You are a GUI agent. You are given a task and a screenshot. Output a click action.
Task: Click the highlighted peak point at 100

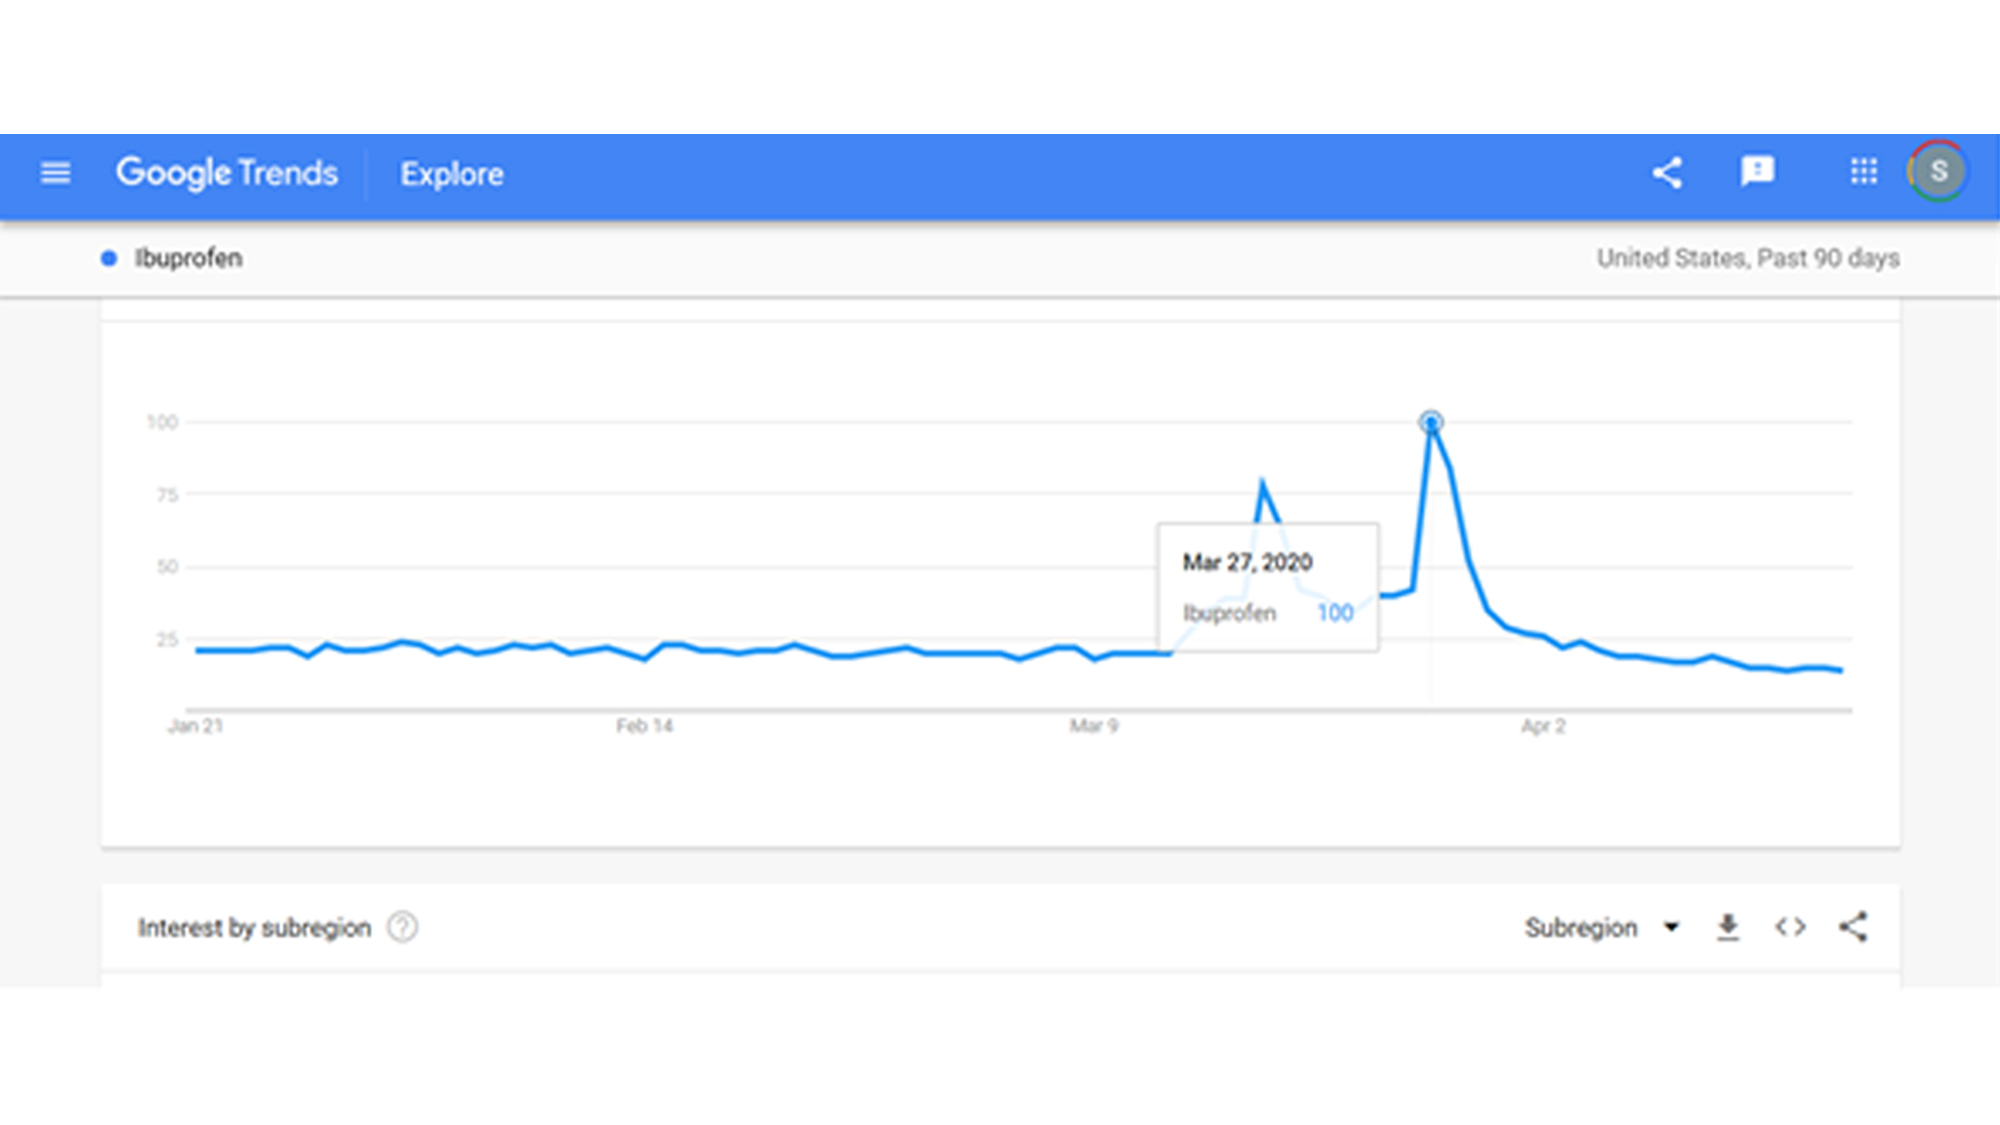(x=1431, y=422)
